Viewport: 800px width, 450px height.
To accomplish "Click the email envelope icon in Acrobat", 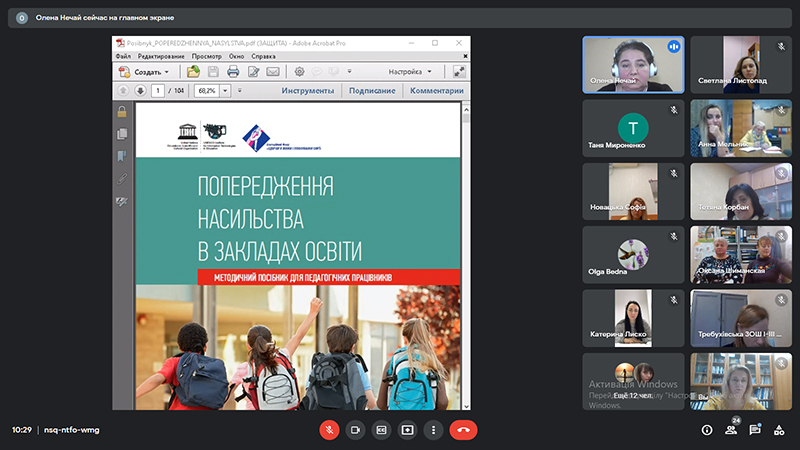I will point(273,71).
